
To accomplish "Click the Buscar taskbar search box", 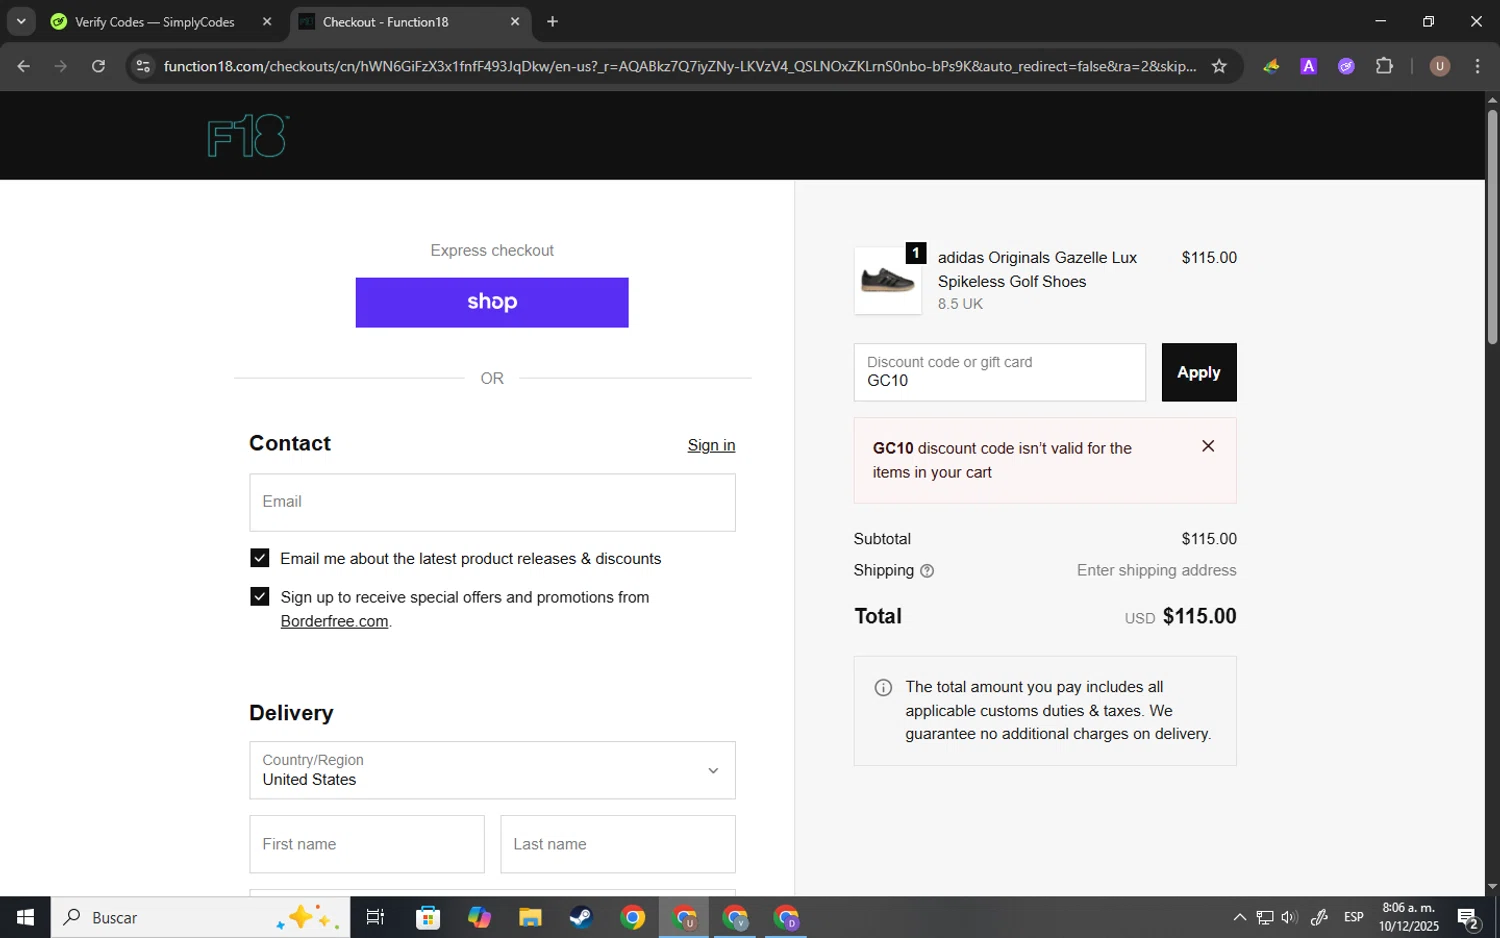I will coord(200,917).
